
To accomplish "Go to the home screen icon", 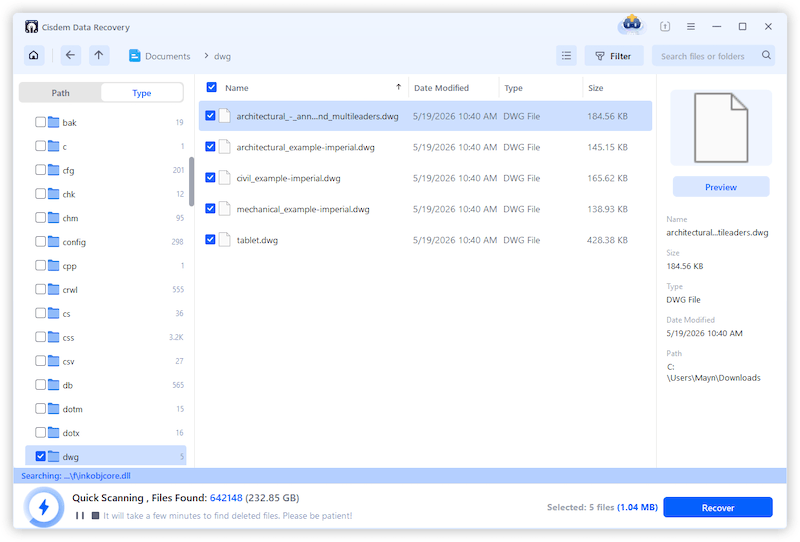I will [x=34, y=55].
